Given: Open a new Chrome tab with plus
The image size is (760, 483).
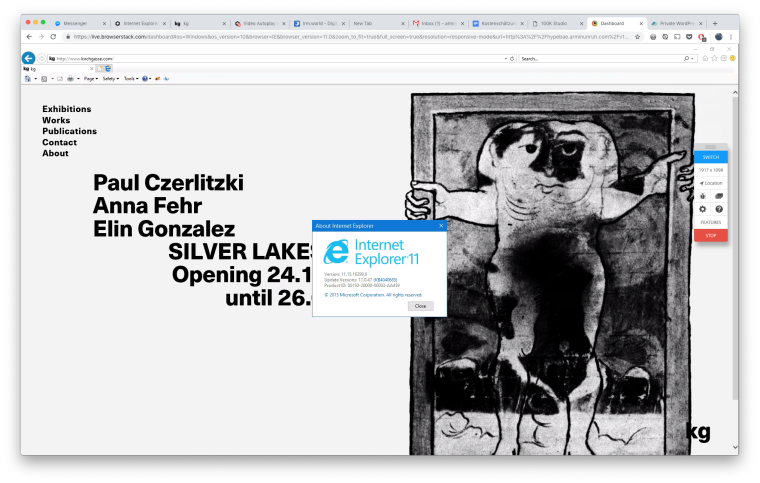Looking at the screenshot, I should [714, 22].
